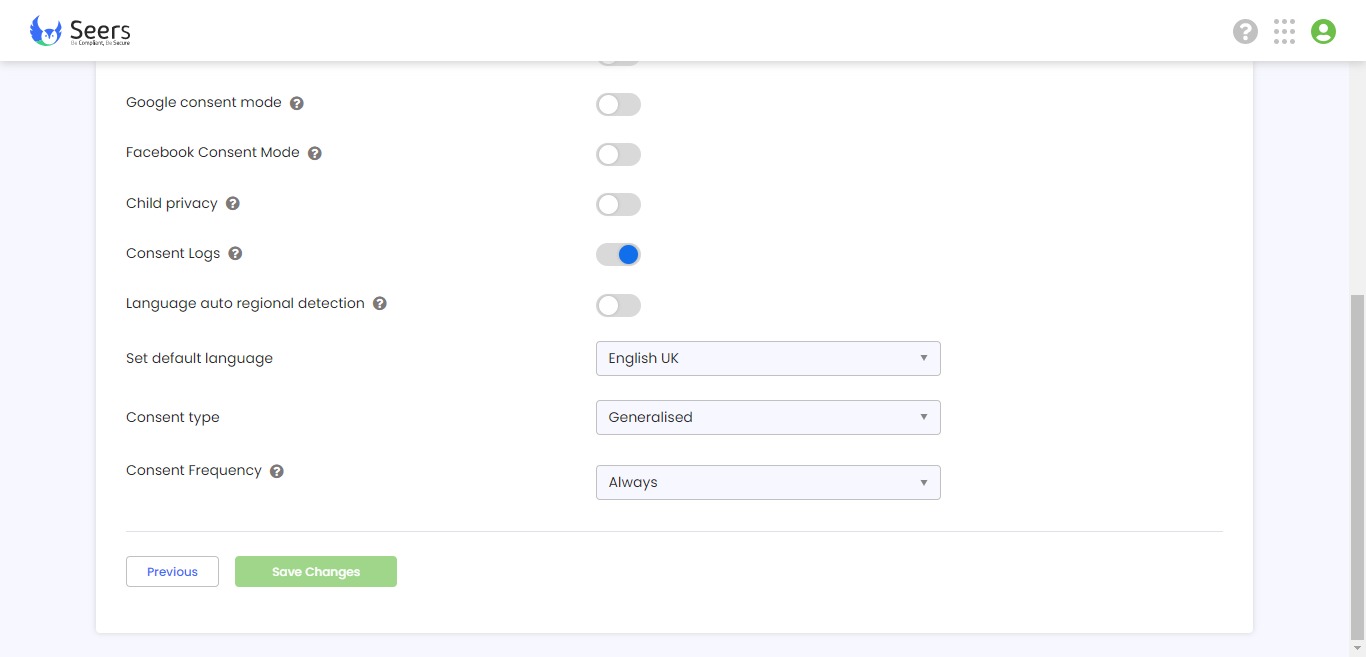Screen dimensions: 1366x657
Task: Click help icon beside Facebook Consent Mode
Action: click(314, 153)
